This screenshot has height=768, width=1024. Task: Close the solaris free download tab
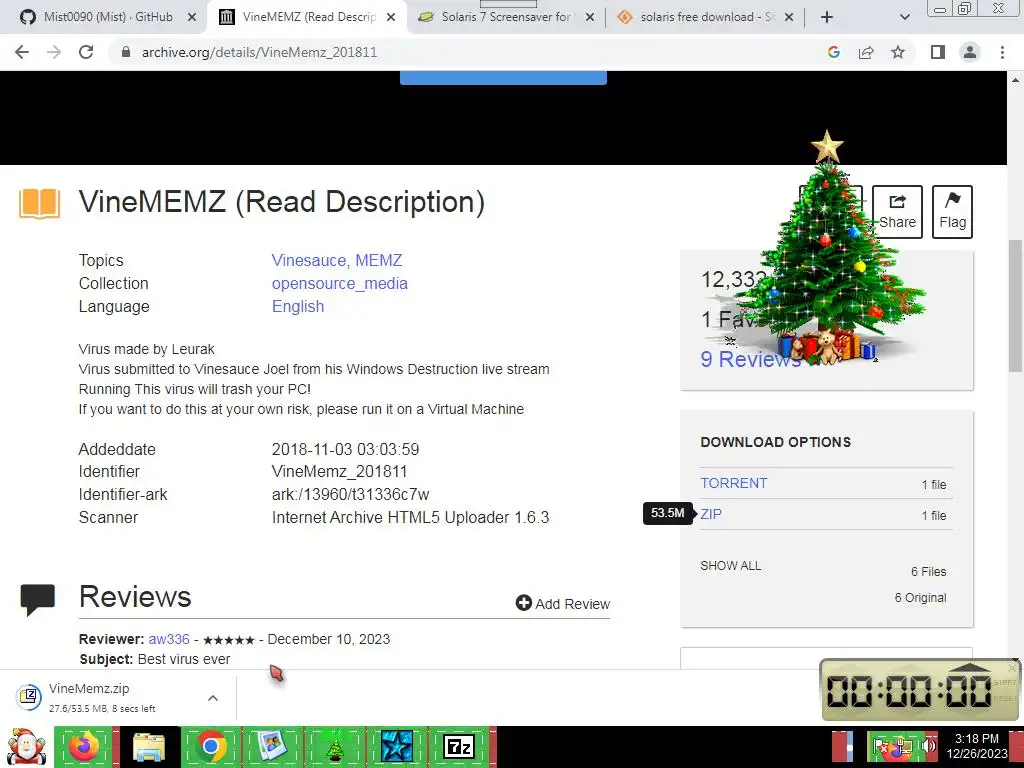(x=789, y=17)
